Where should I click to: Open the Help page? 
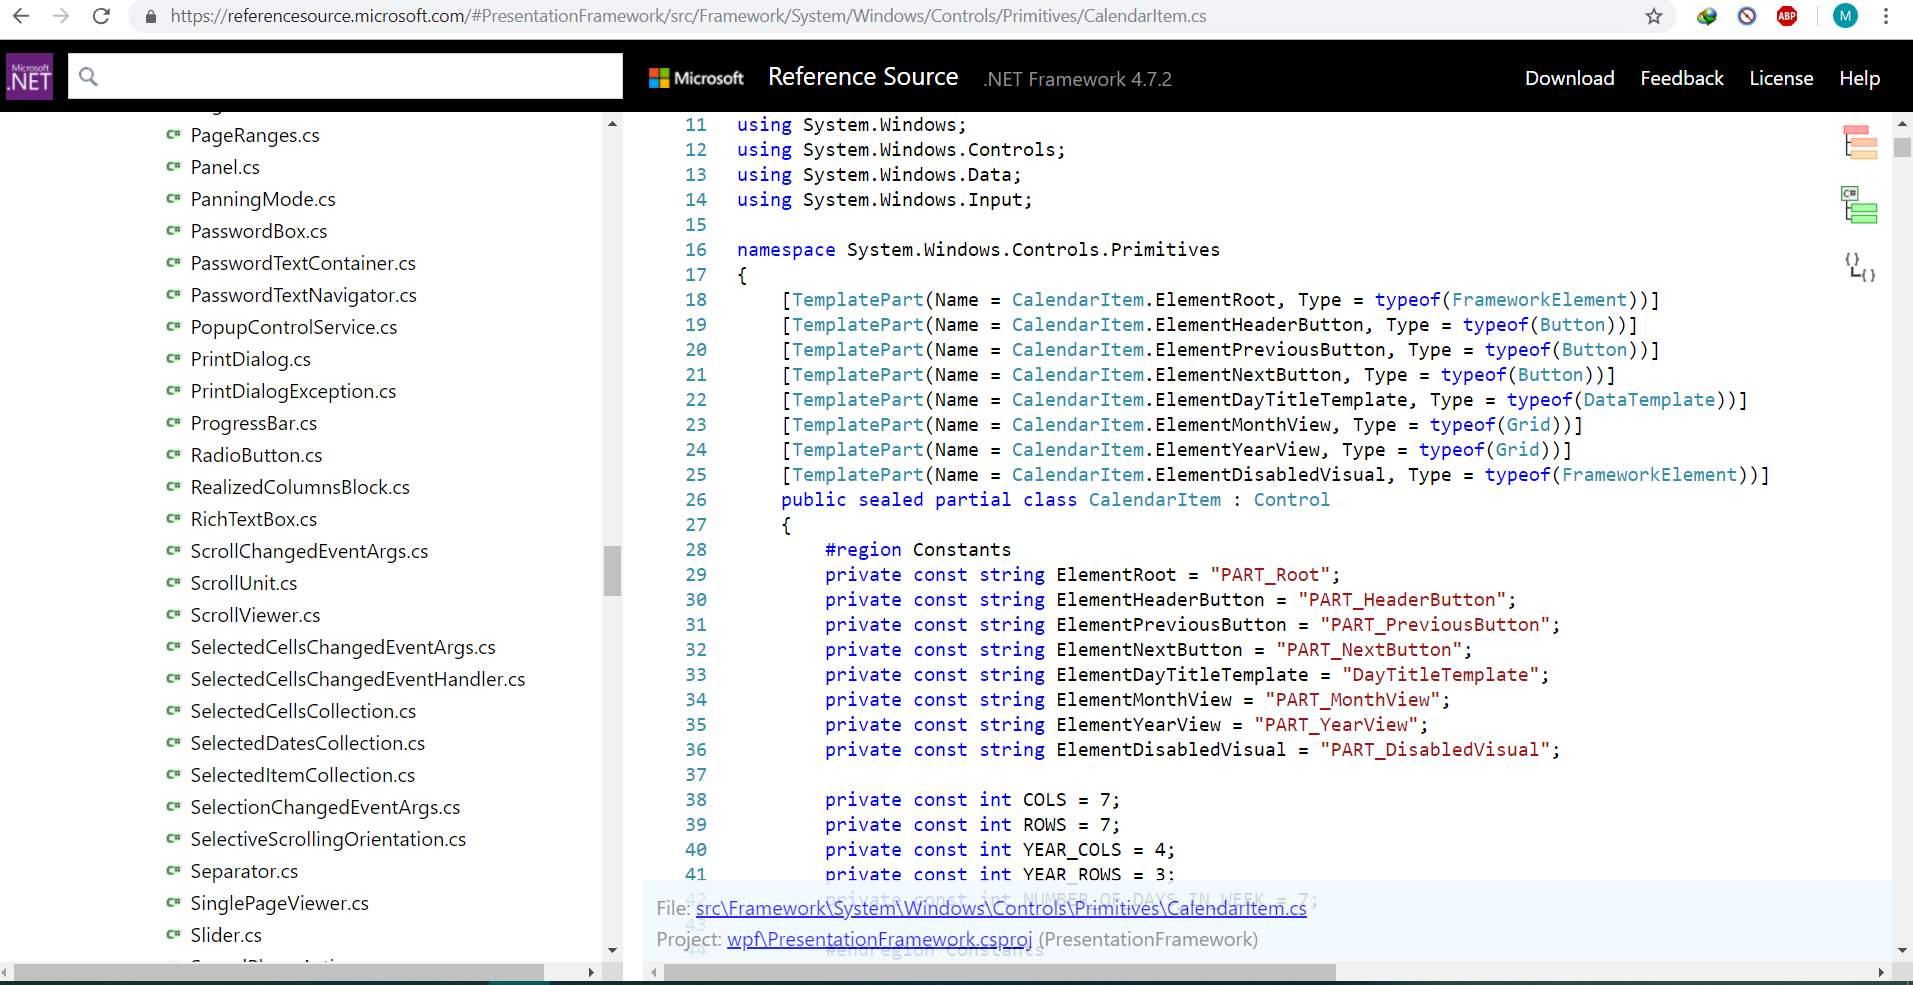[x=1859, y=78]
